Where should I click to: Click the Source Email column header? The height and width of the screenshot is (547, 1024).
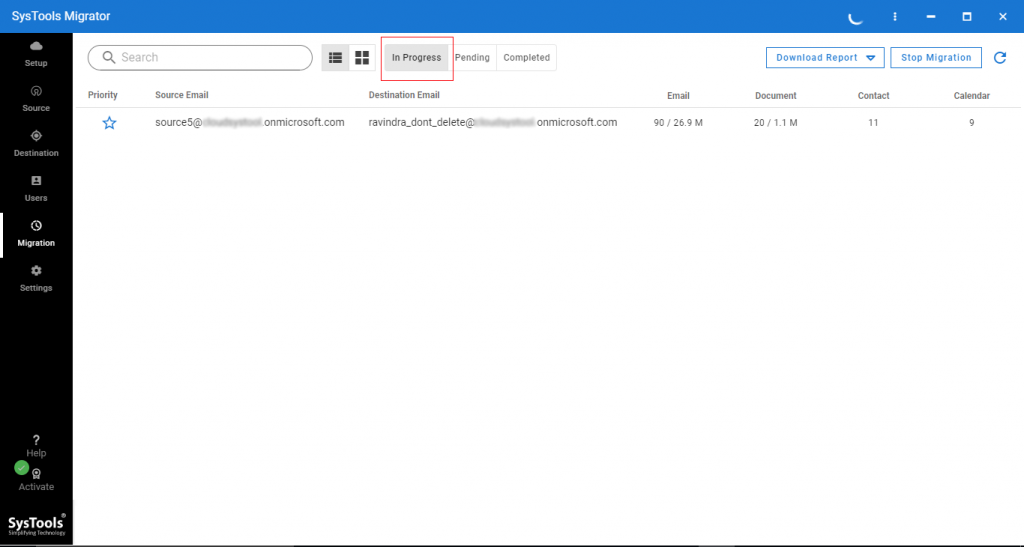182,95
